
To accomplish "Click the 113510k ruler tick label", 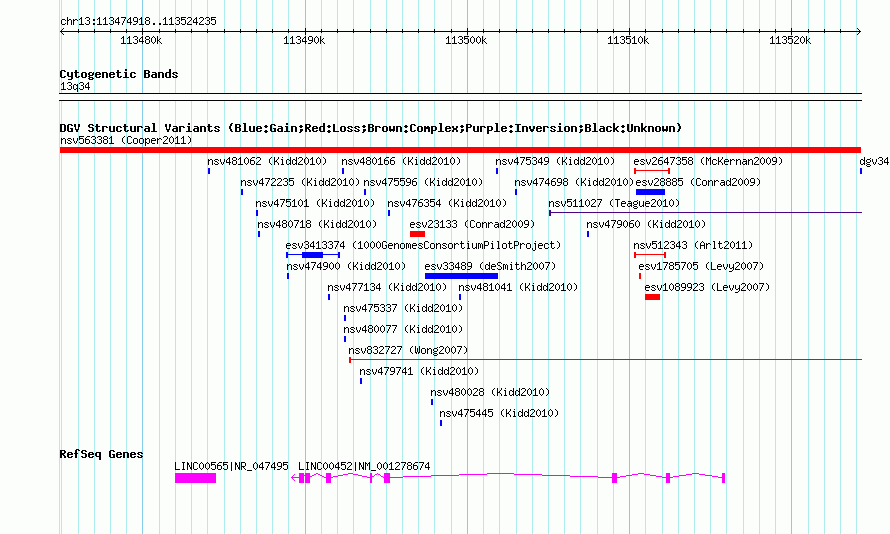I will 628,41.
